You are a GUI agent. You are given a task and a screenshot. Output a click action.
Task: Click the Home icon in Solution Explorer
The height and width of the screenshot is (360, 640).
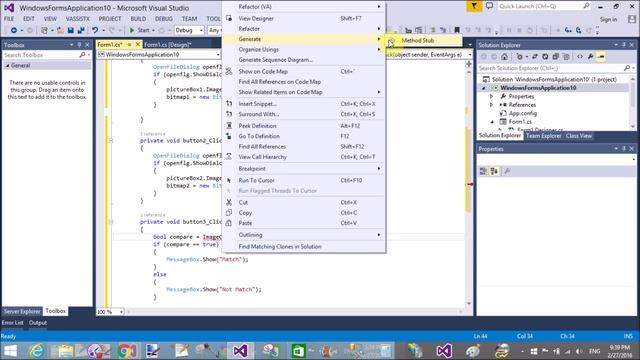coord(504,57)
